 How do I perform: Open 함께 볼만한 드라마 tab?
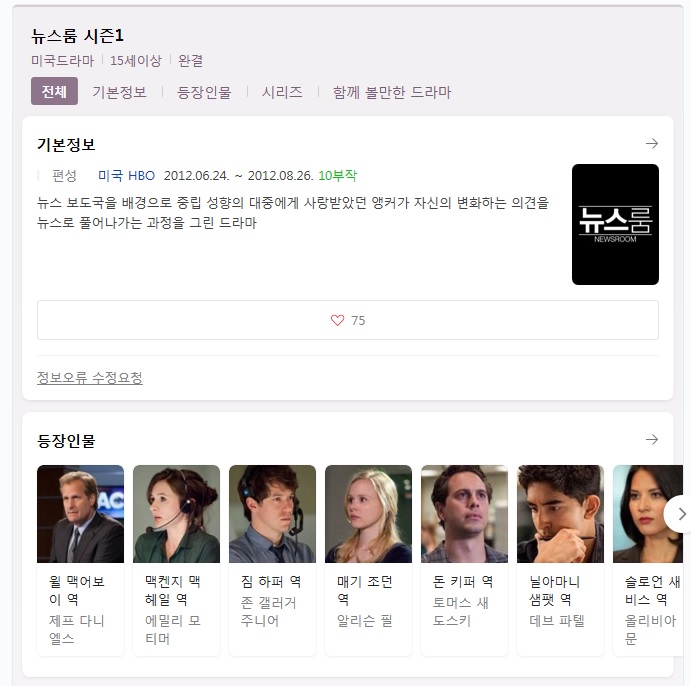[392, 92]
